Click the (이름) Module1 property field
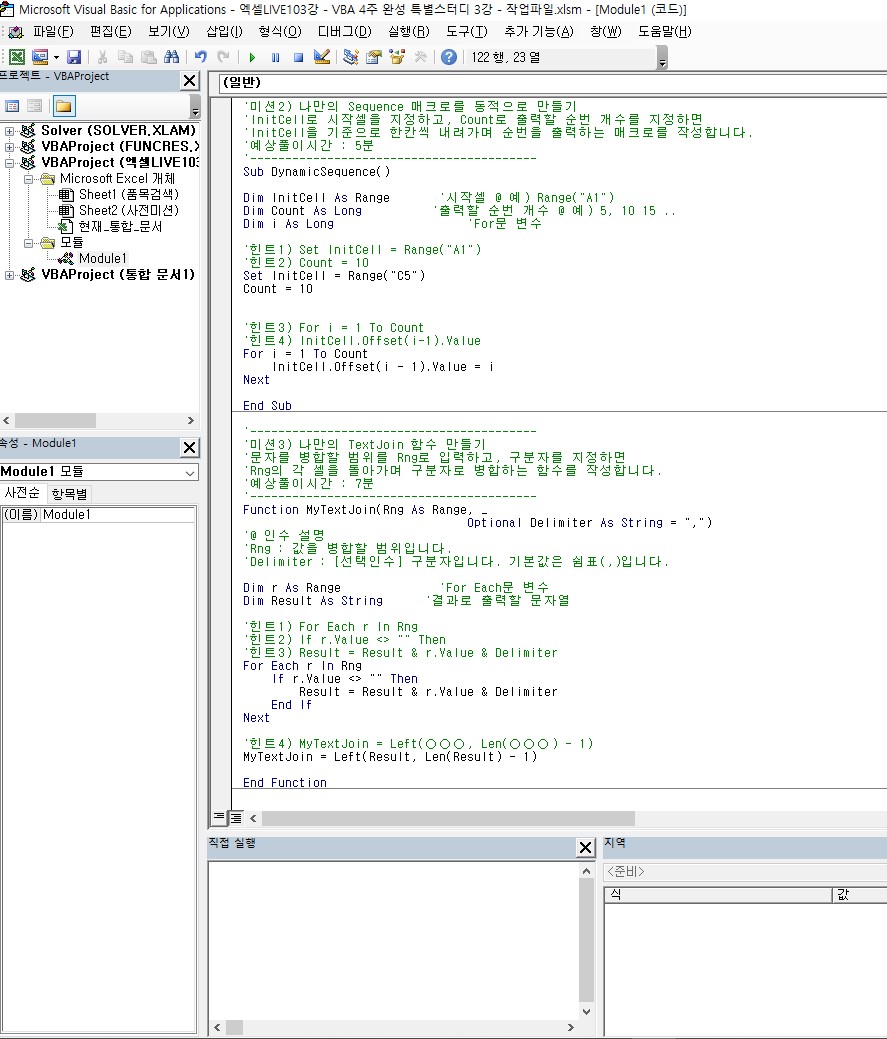Viewport: 887px width, 1039px height. (x=98, y=515)
